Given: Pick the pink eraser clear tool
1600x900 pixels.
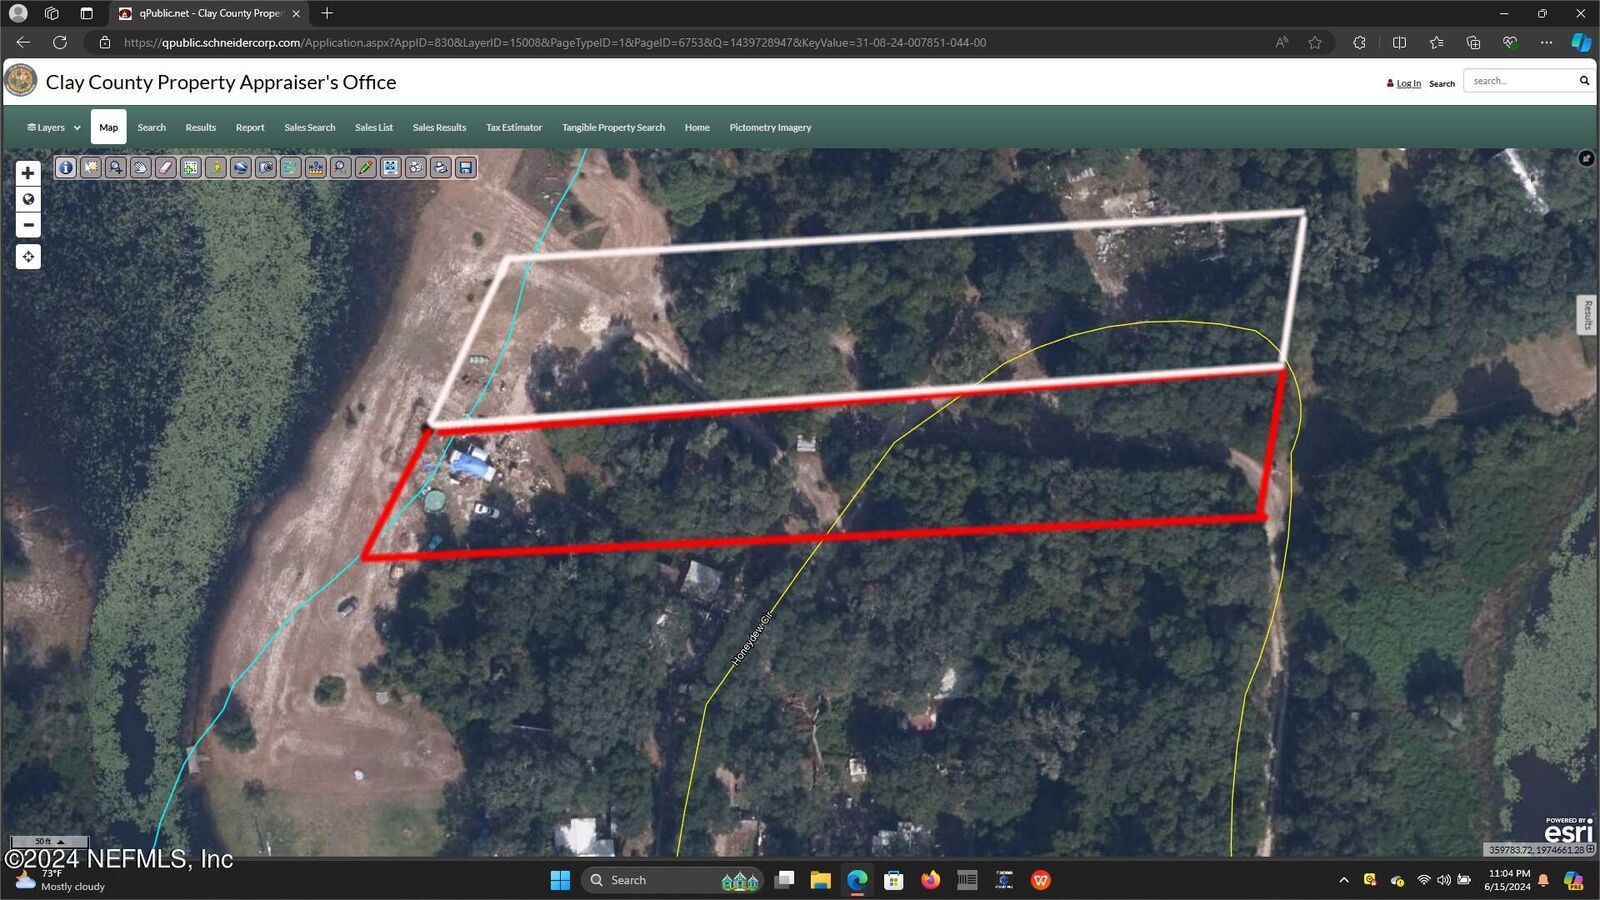Looking at the screenshot, I should tap(166, 168).
